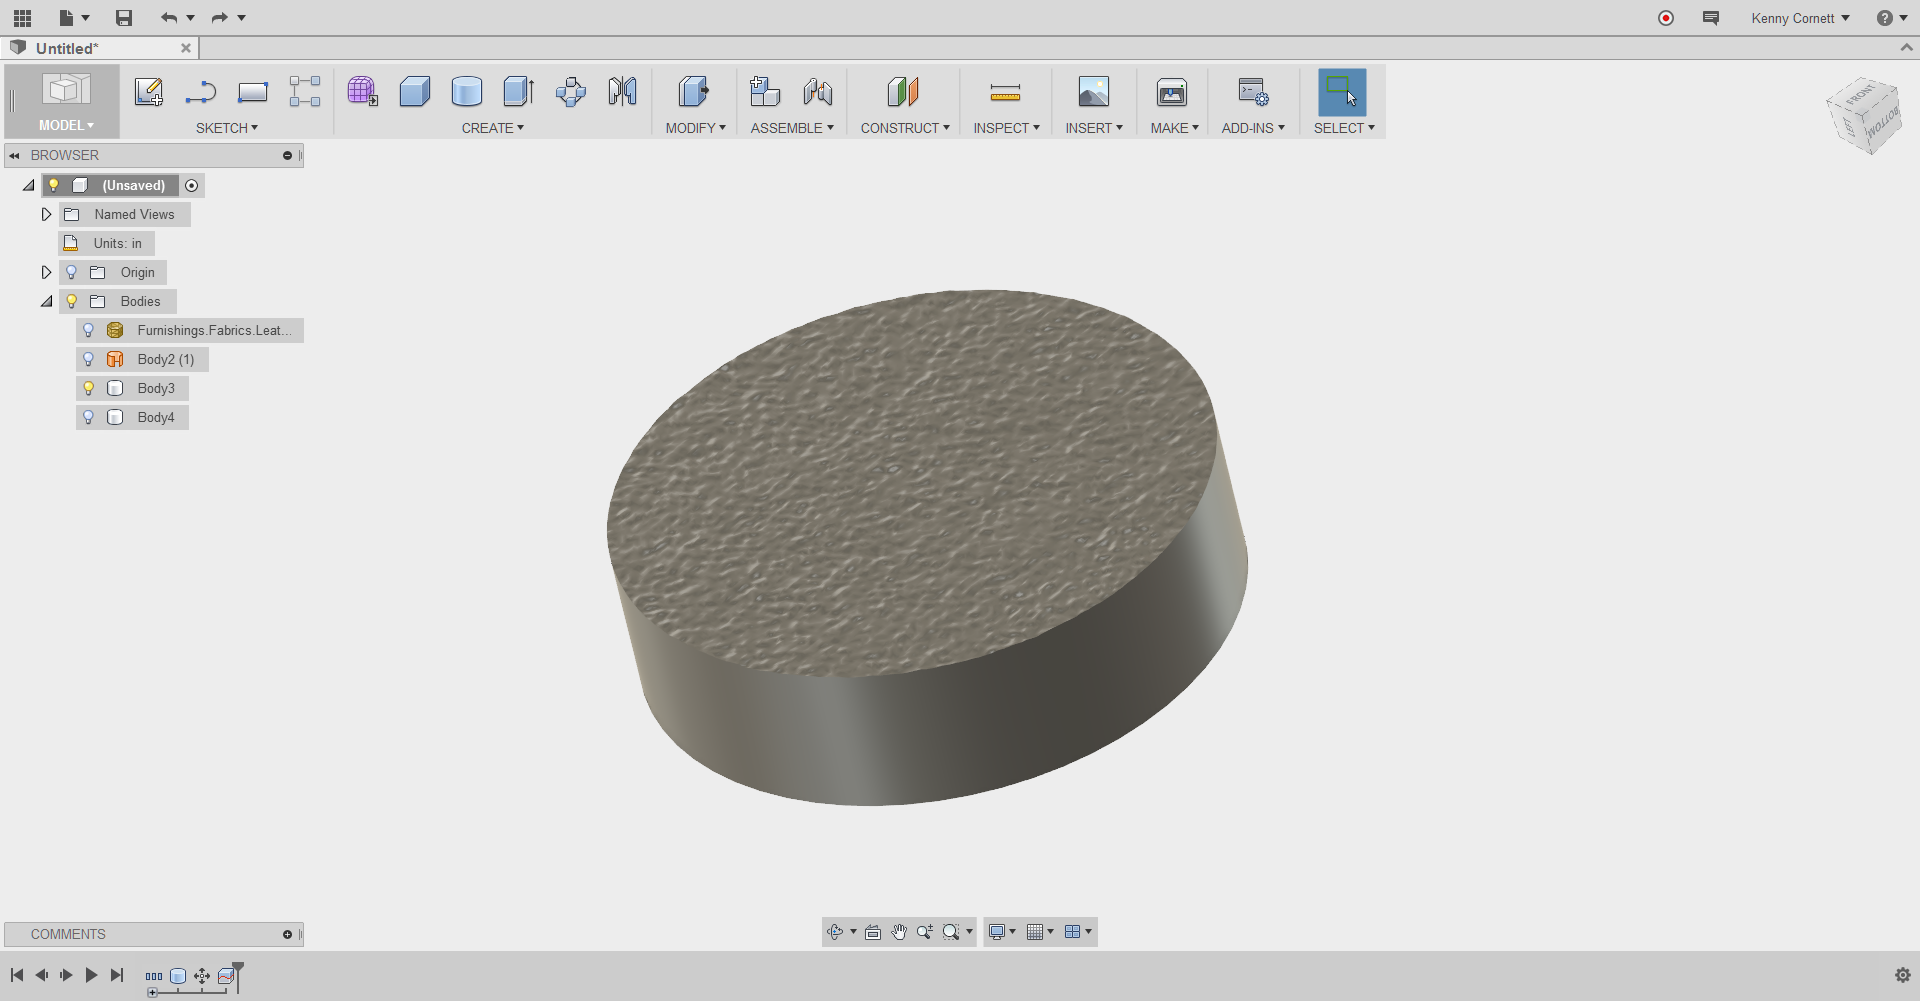
Task: Select Body2 (1) in browser
Action: (x=165, y=359)
